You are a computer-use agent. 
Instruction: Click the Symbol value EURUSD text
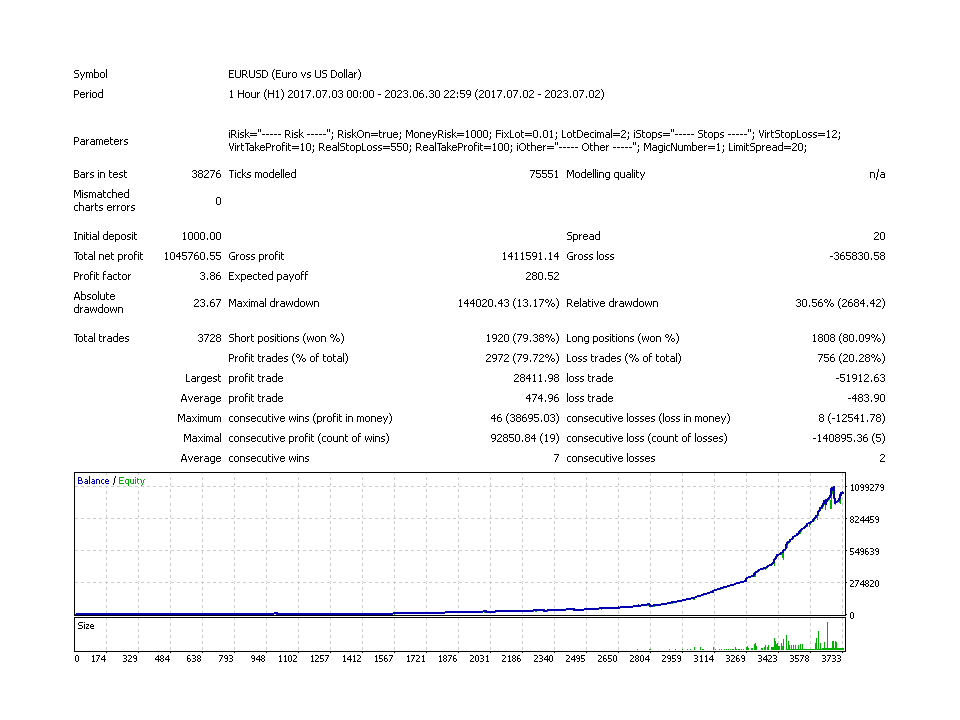pyautogui.click(x=294, y=74)
